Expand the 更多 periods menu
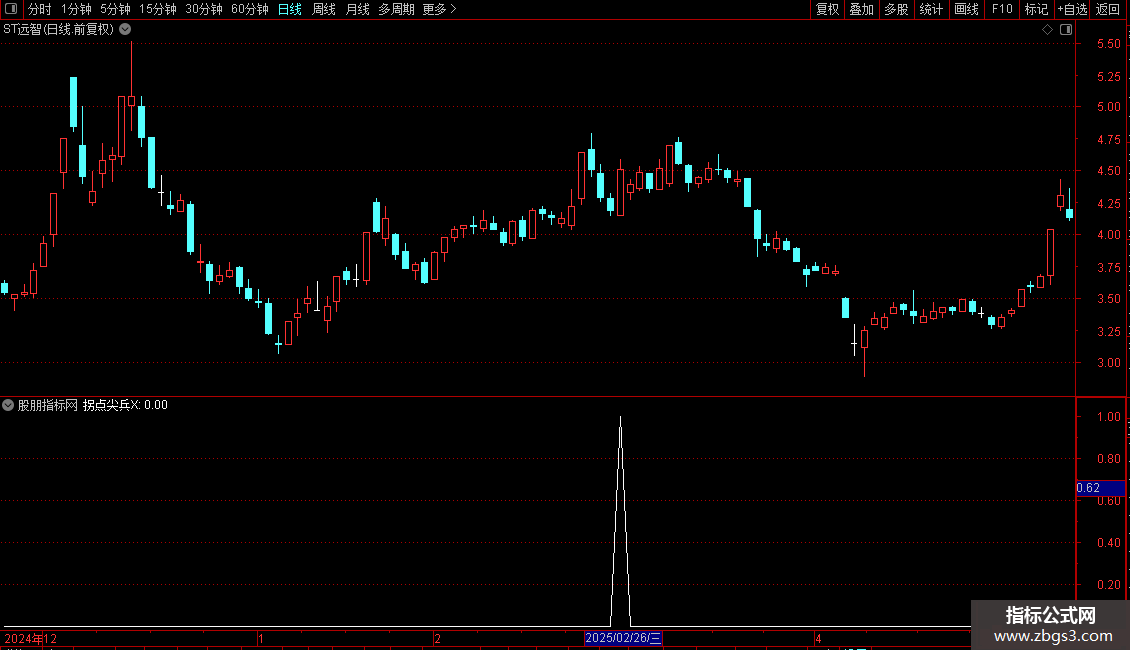1130x650 pixels. tap(440, 9)
